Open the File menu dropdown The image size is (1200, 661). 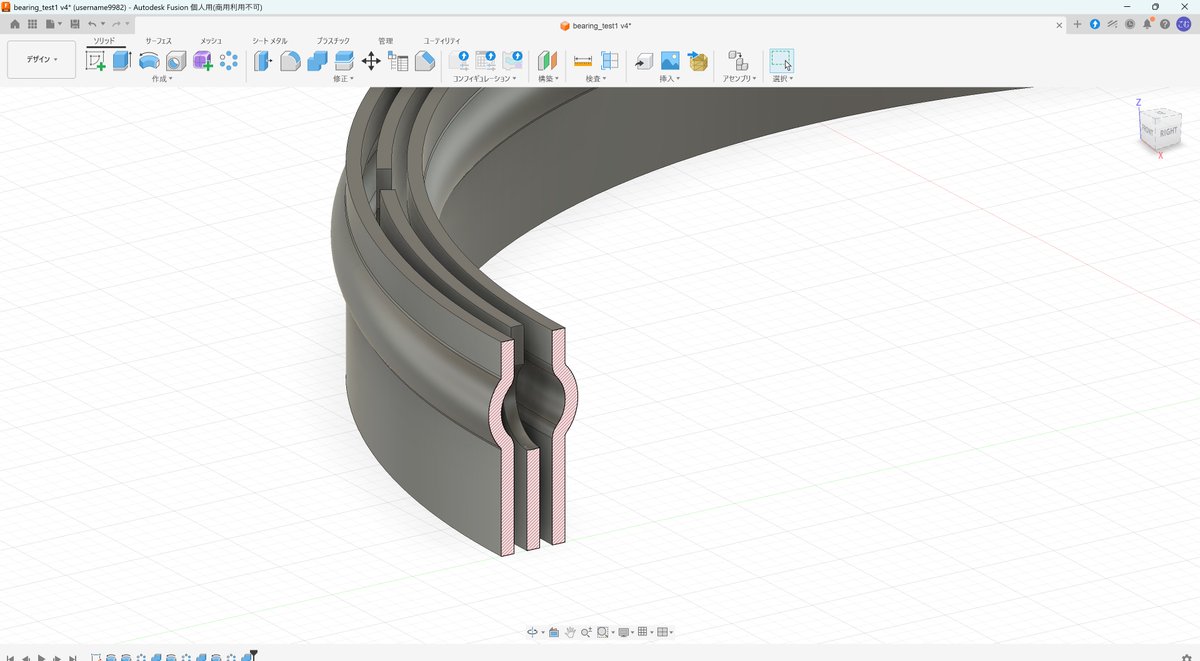[x=54, y=23]
